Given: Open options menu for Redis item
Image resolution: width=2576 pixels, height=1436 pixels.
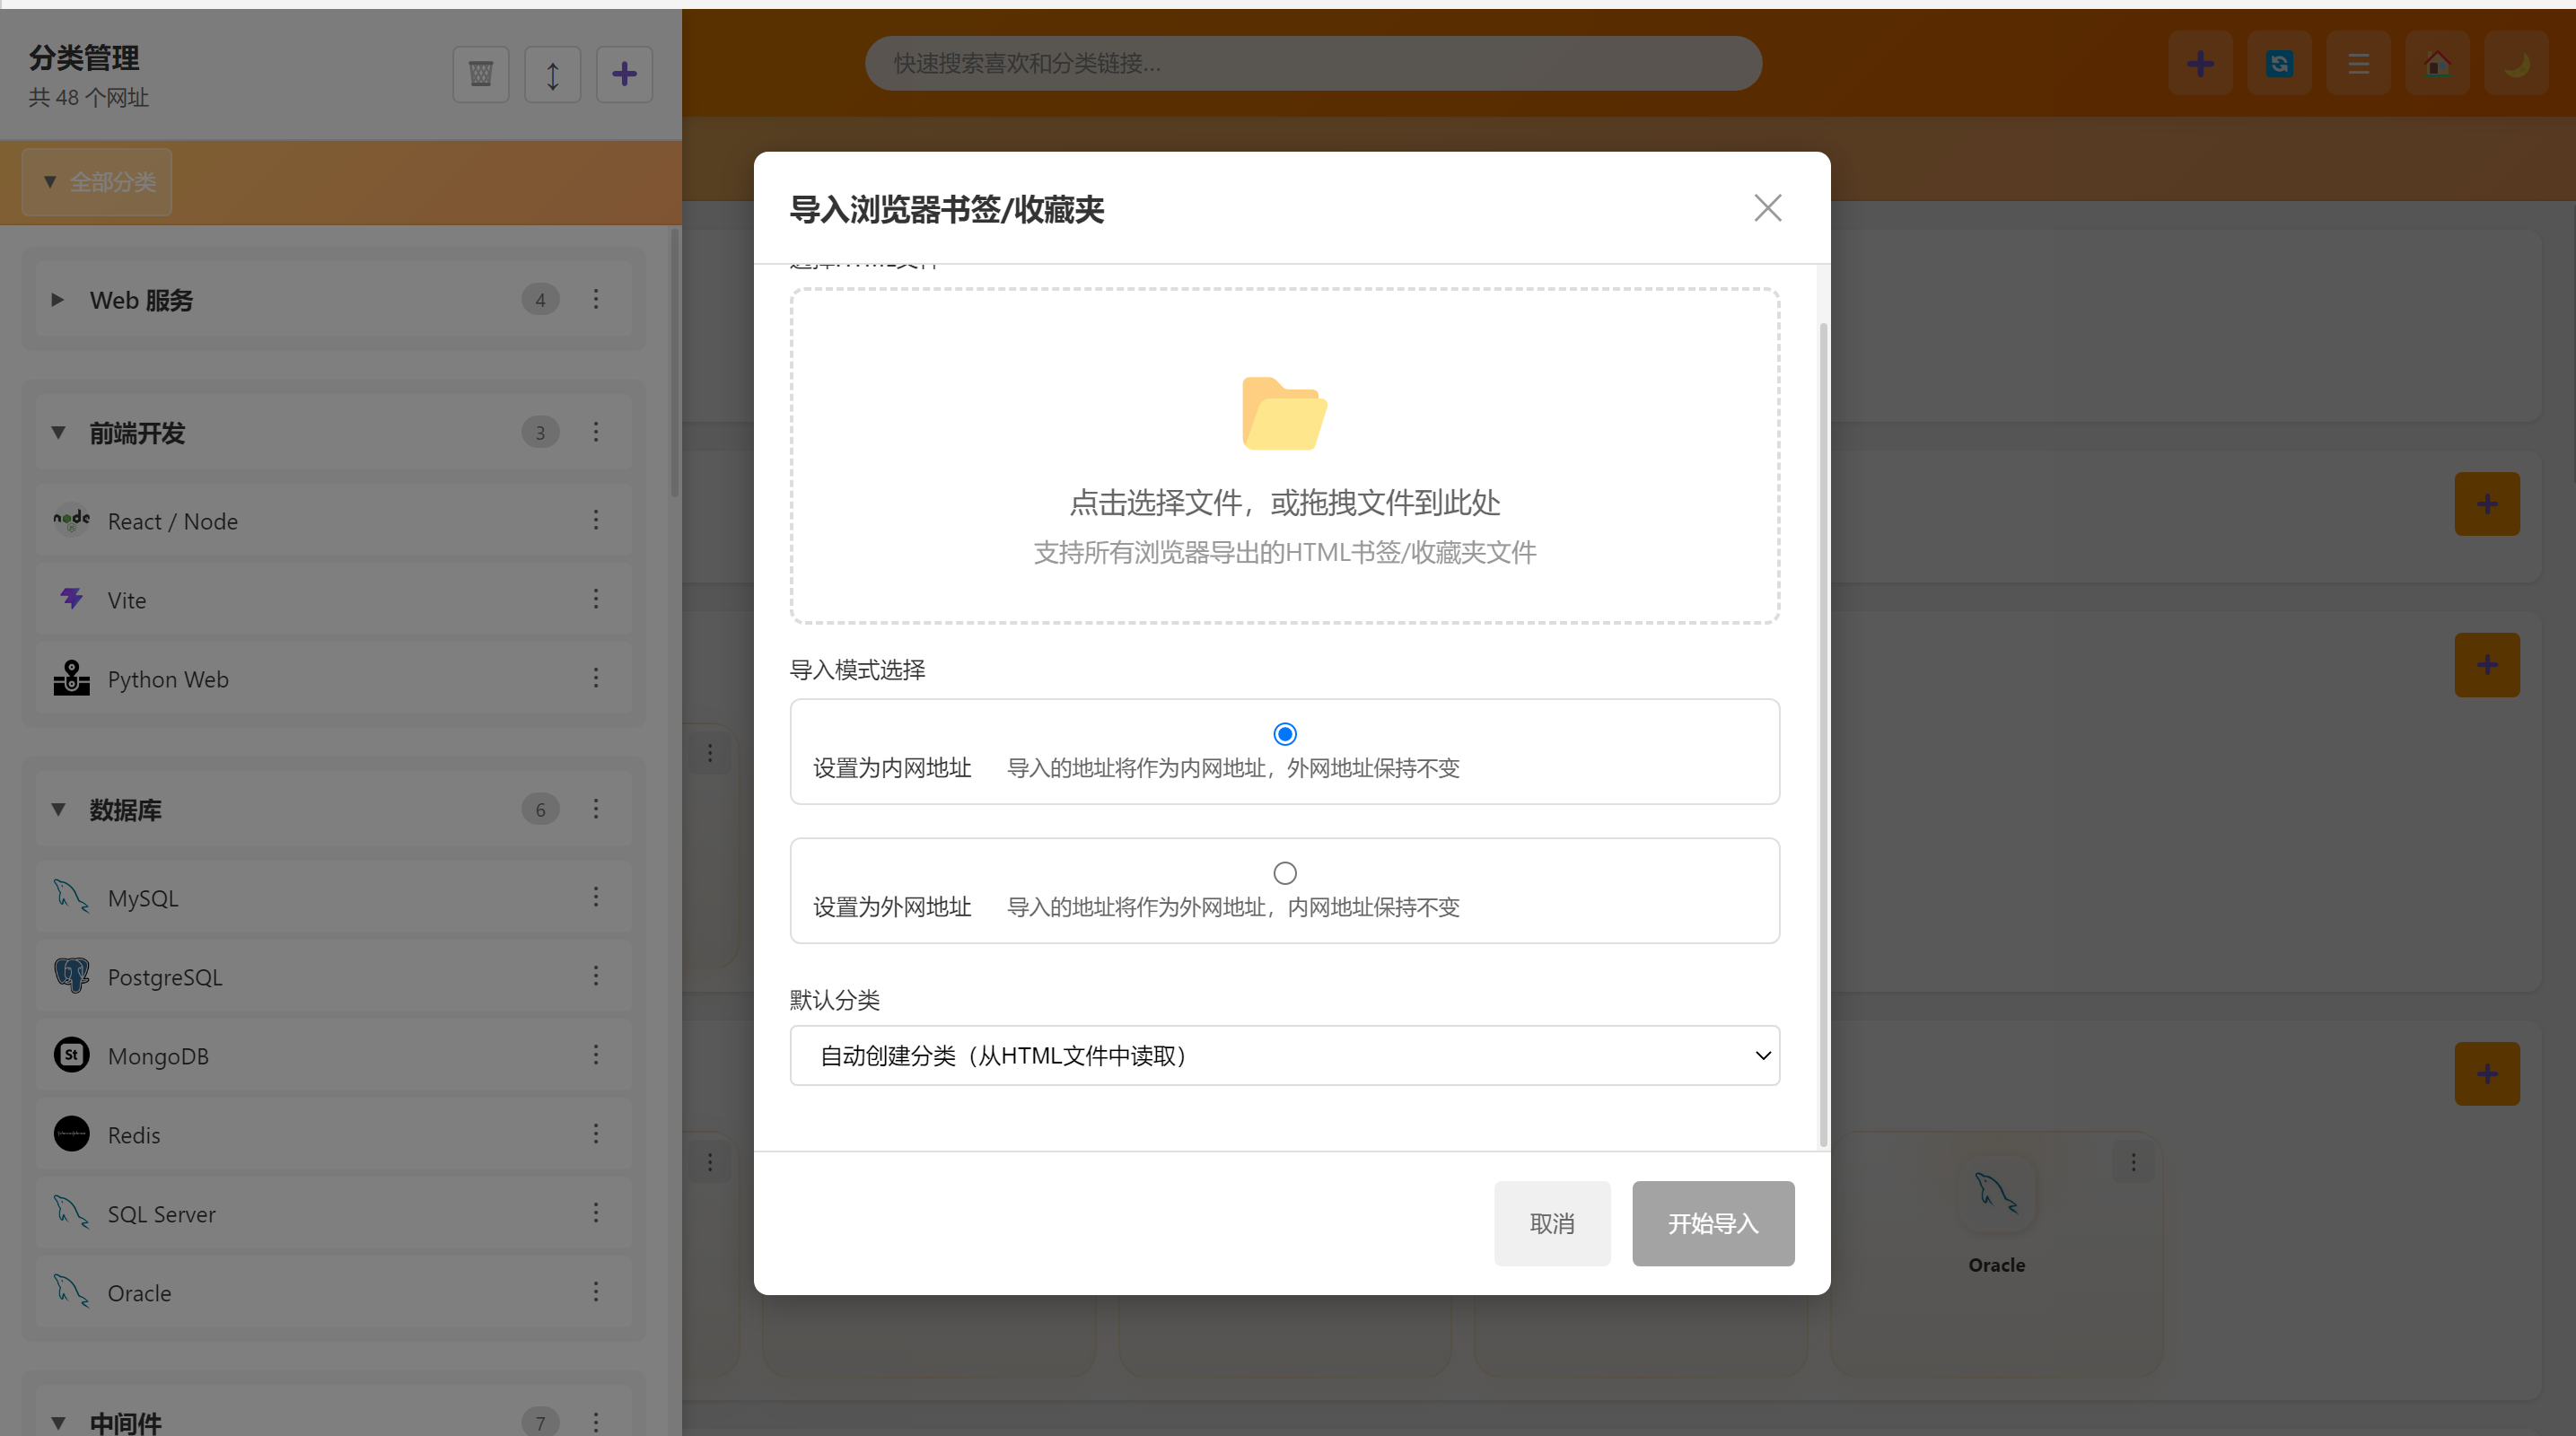Looking at the screenshot, I should pyautogui.click(x=596, y=1134).
